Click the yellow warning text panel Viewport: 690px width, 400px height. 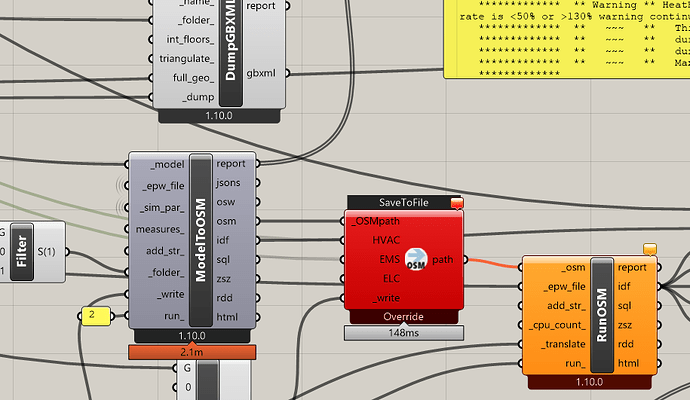[567, 39]
